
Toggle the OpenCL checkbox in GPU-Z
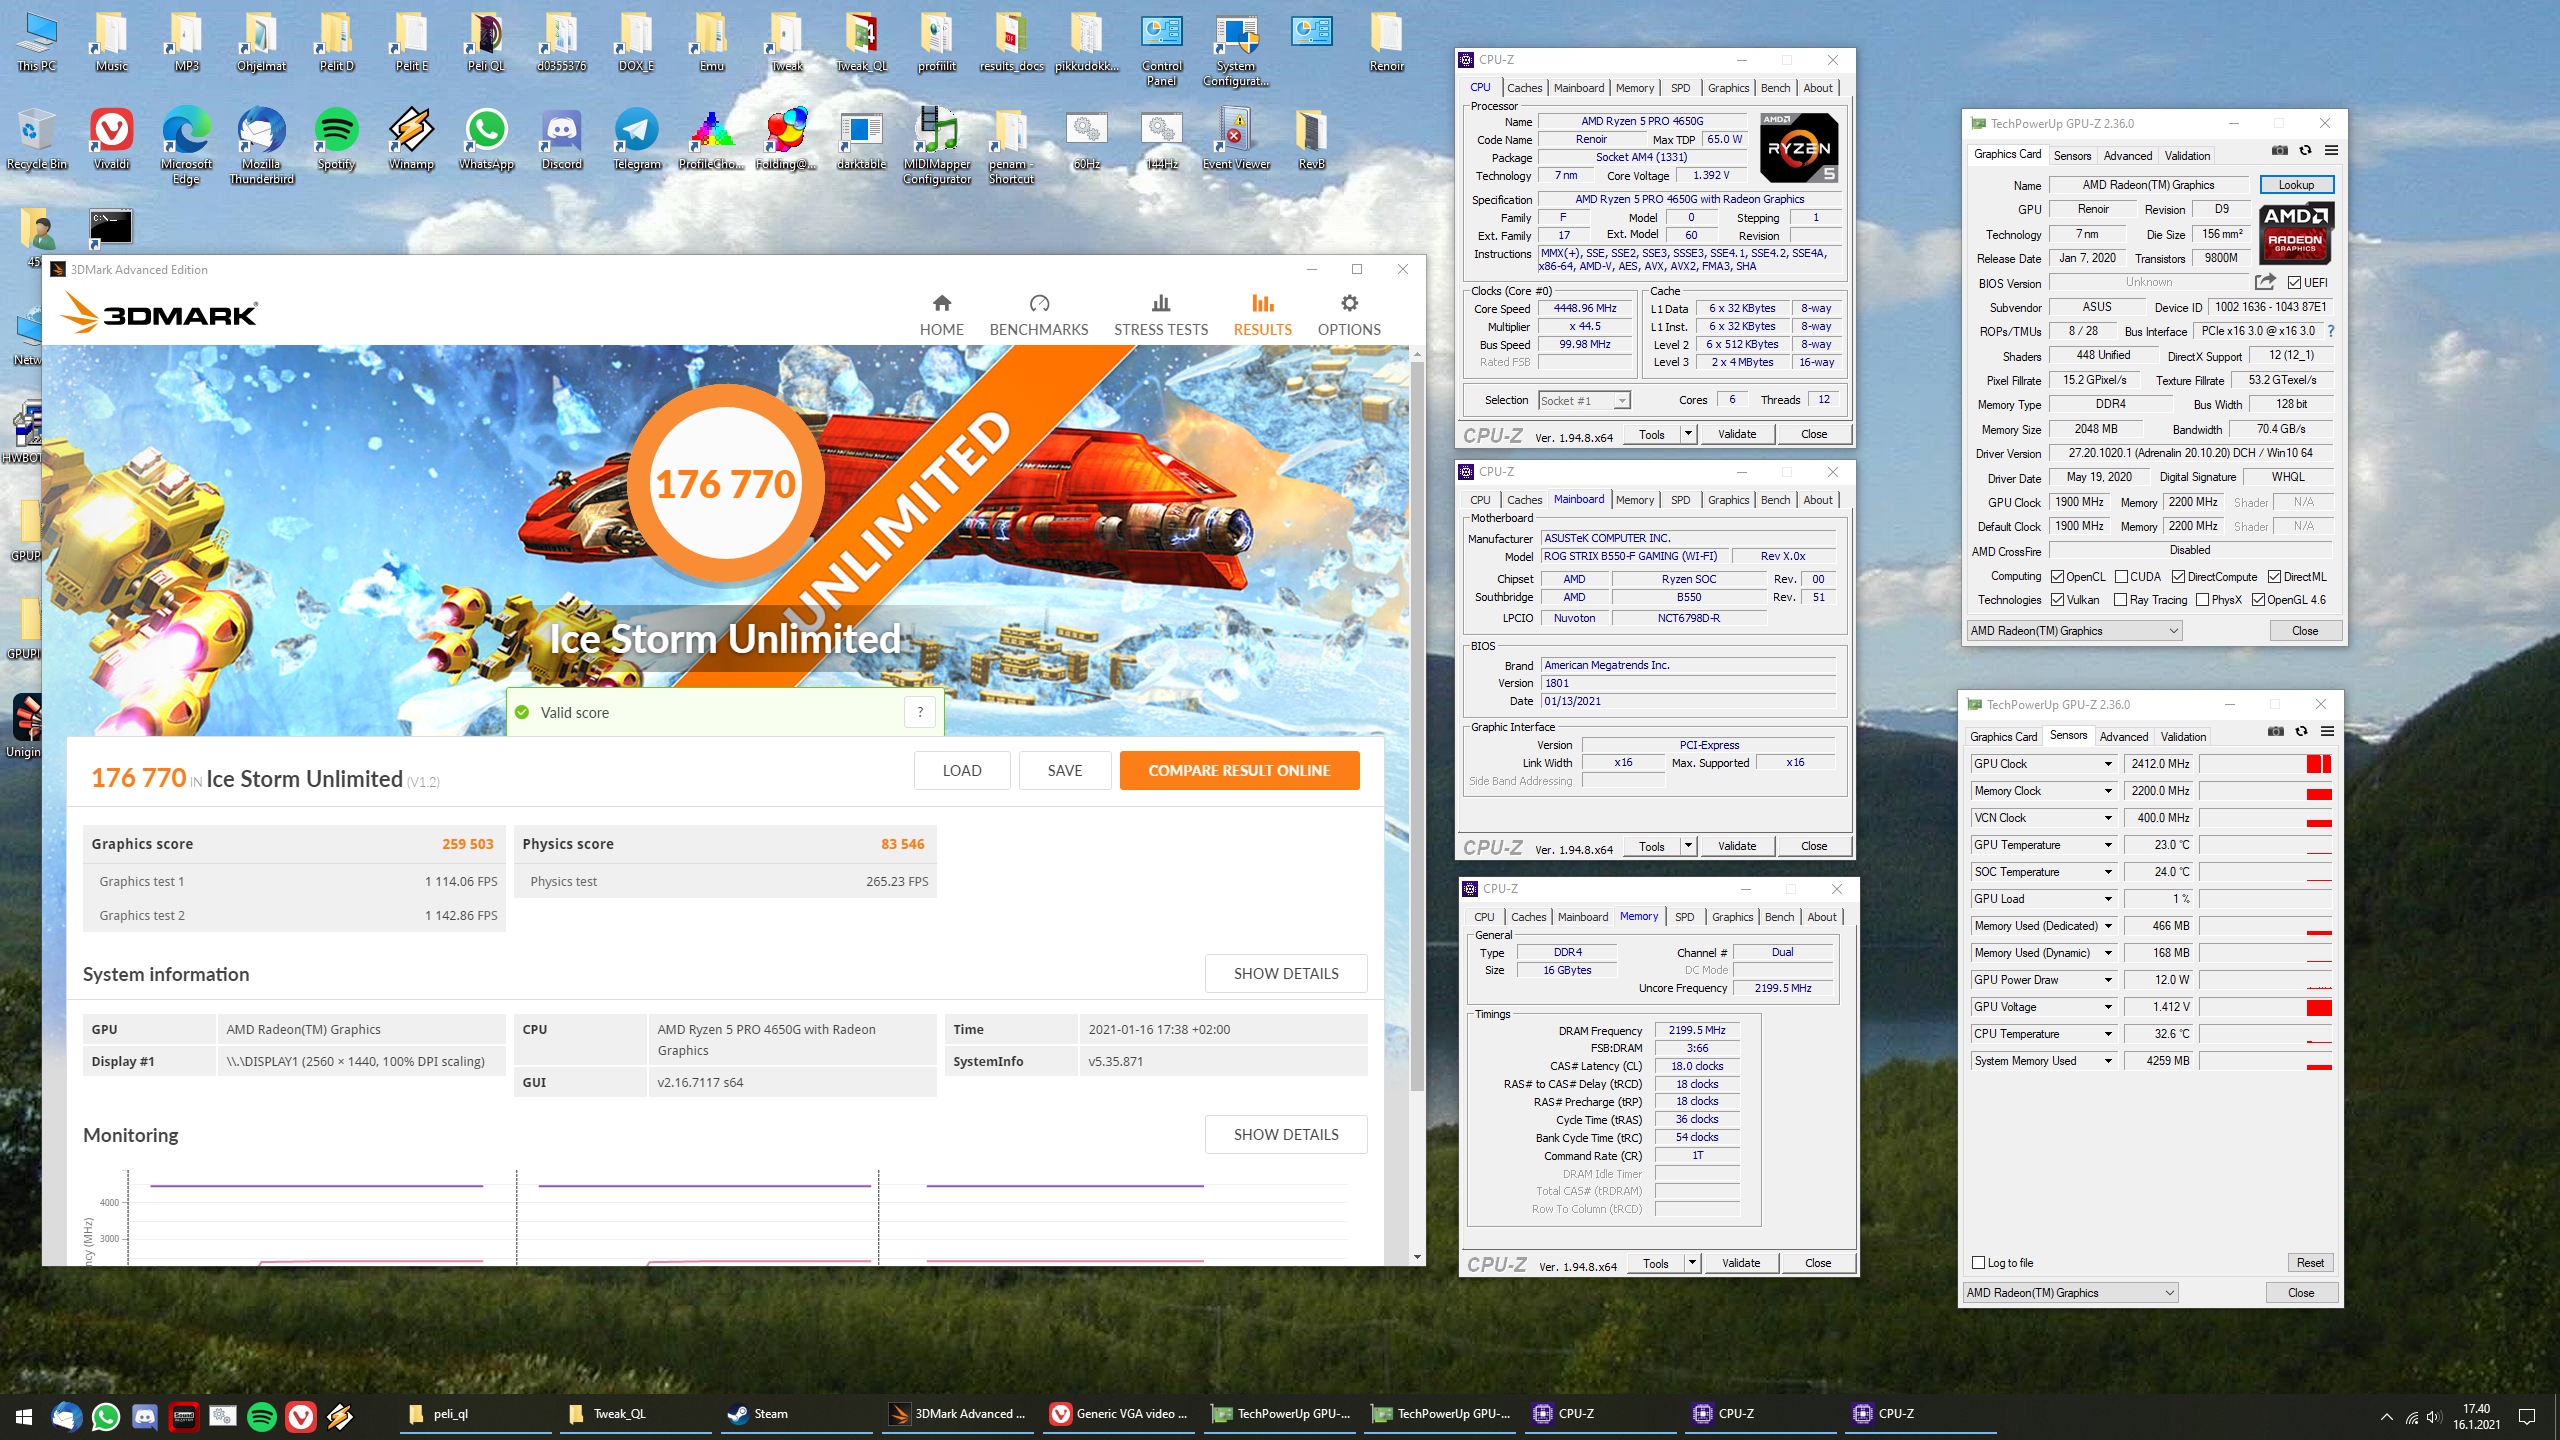click(x=2057, y=577)
